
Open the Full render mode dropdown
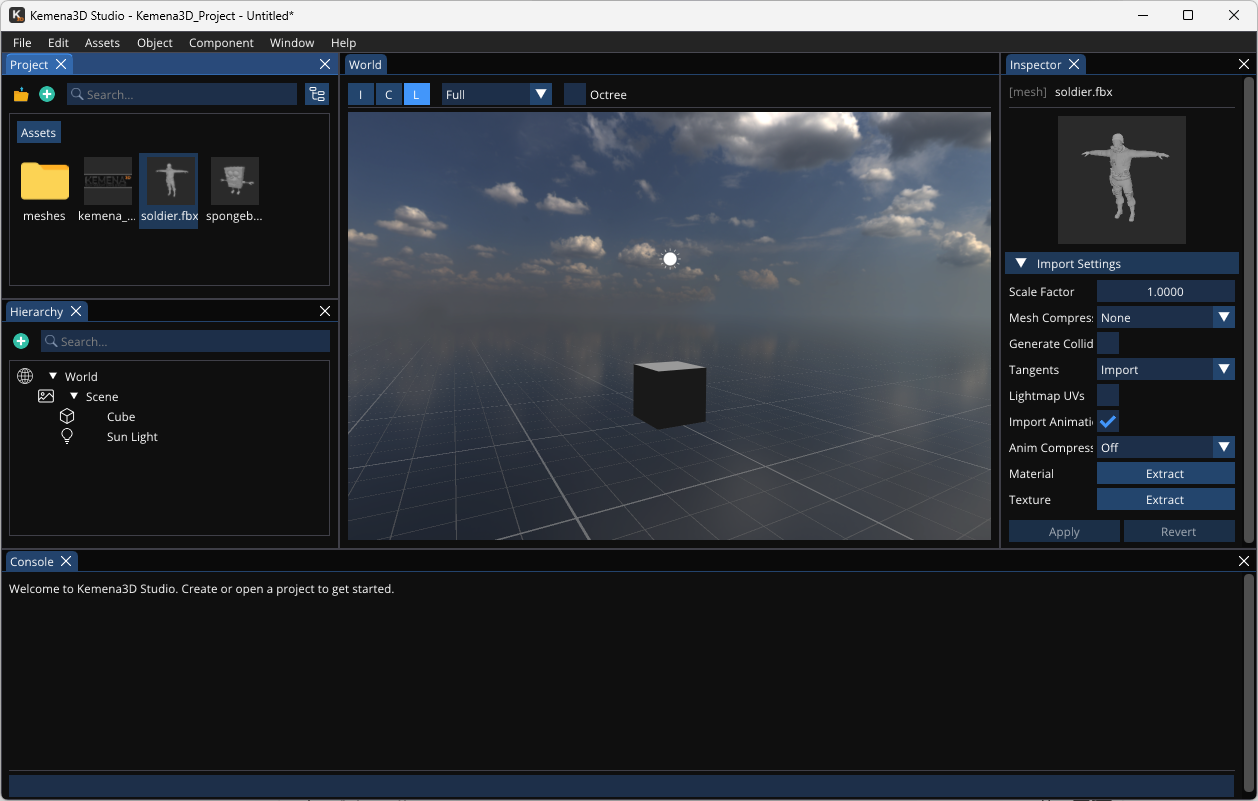point(497,94)
